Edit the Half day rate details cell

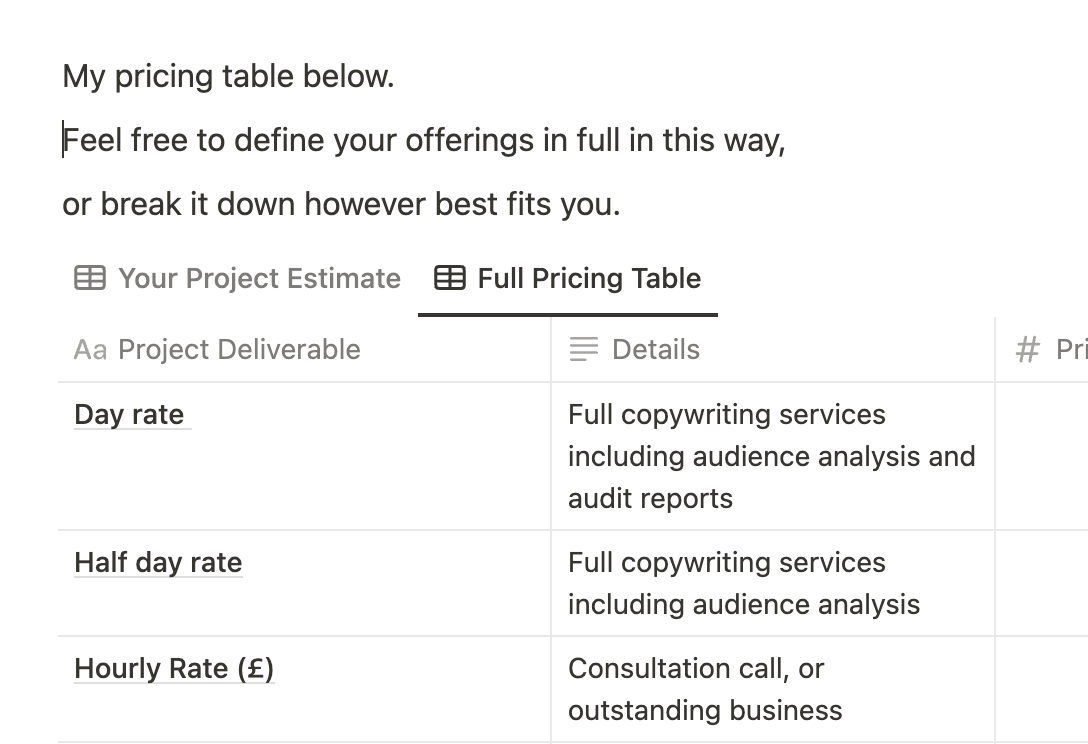[773, 584]
